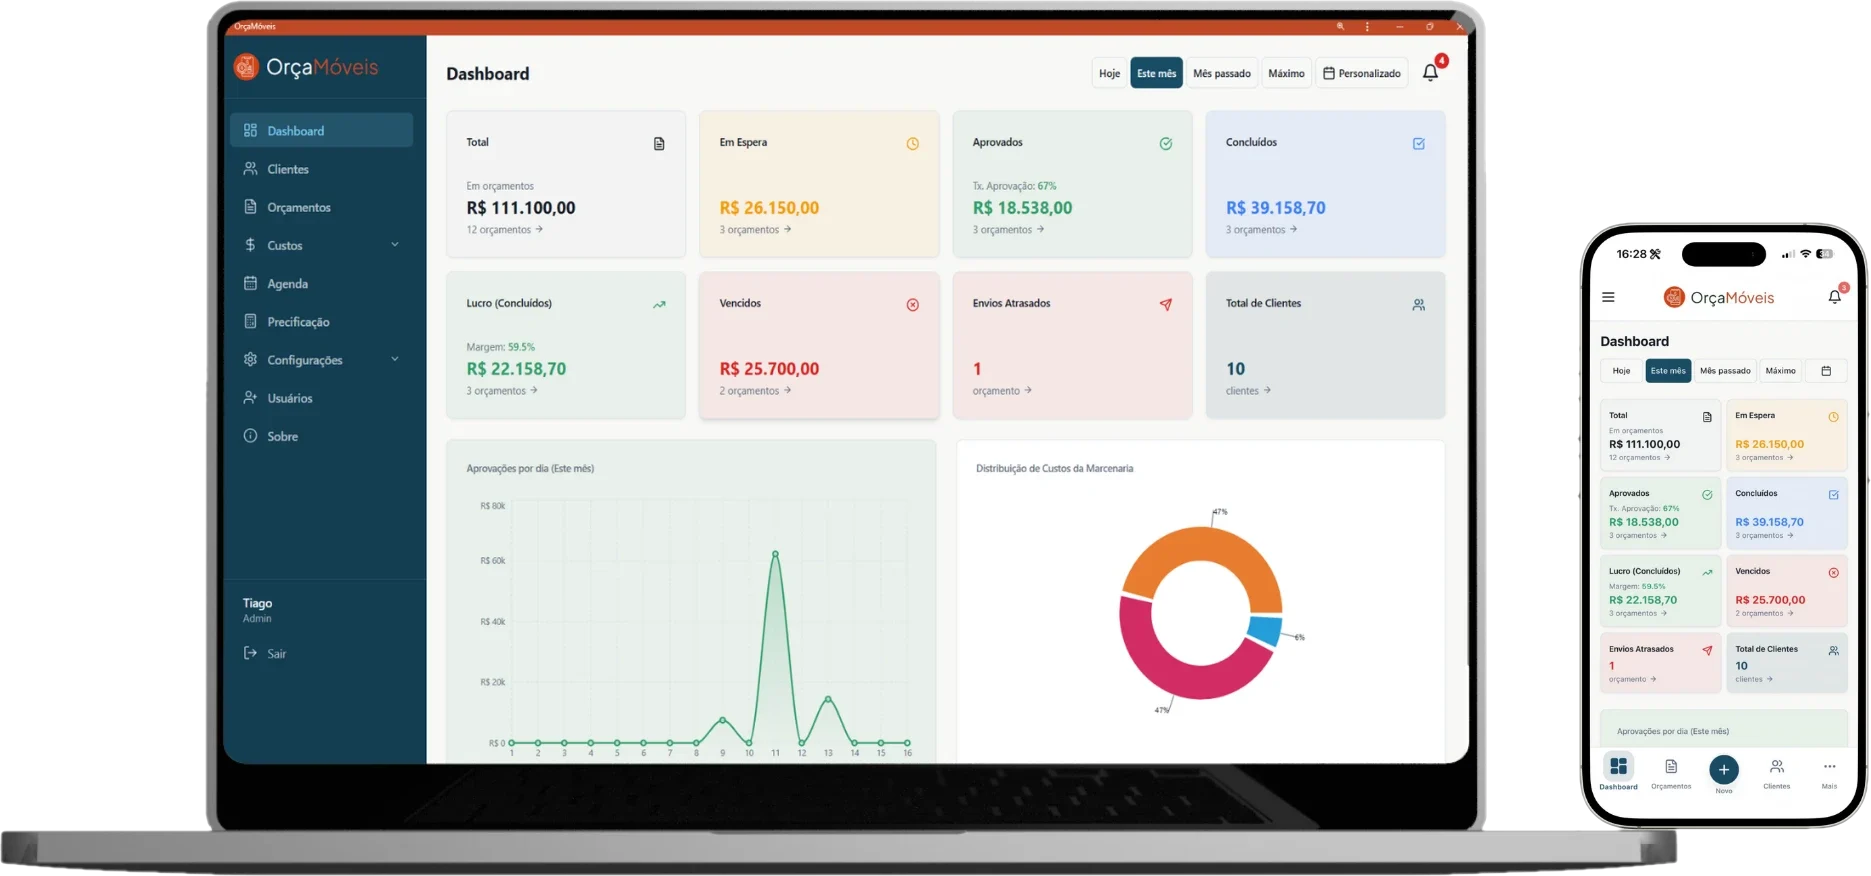The image size is (1871, 876).
Task: Select the Hoje period filter on desktop
Action: (1109, 73)
